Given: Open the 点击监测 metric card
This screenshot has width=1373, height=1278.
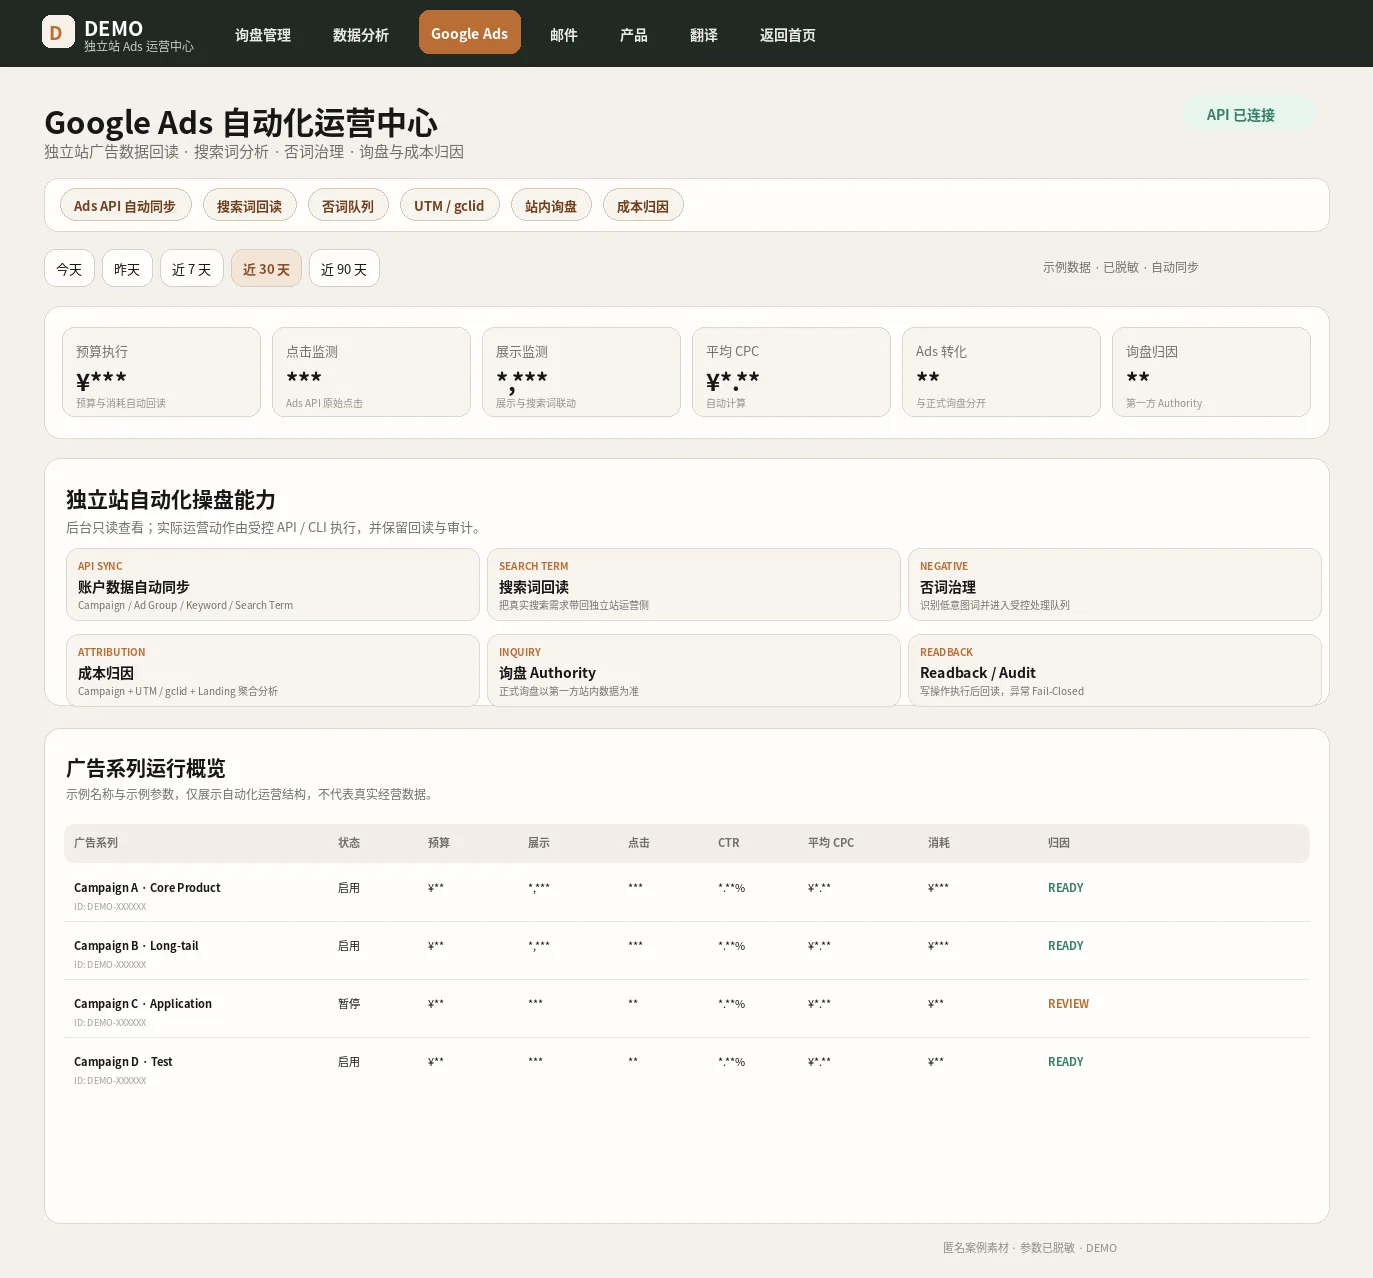Looking at the screenshot, I should [371, 372].
